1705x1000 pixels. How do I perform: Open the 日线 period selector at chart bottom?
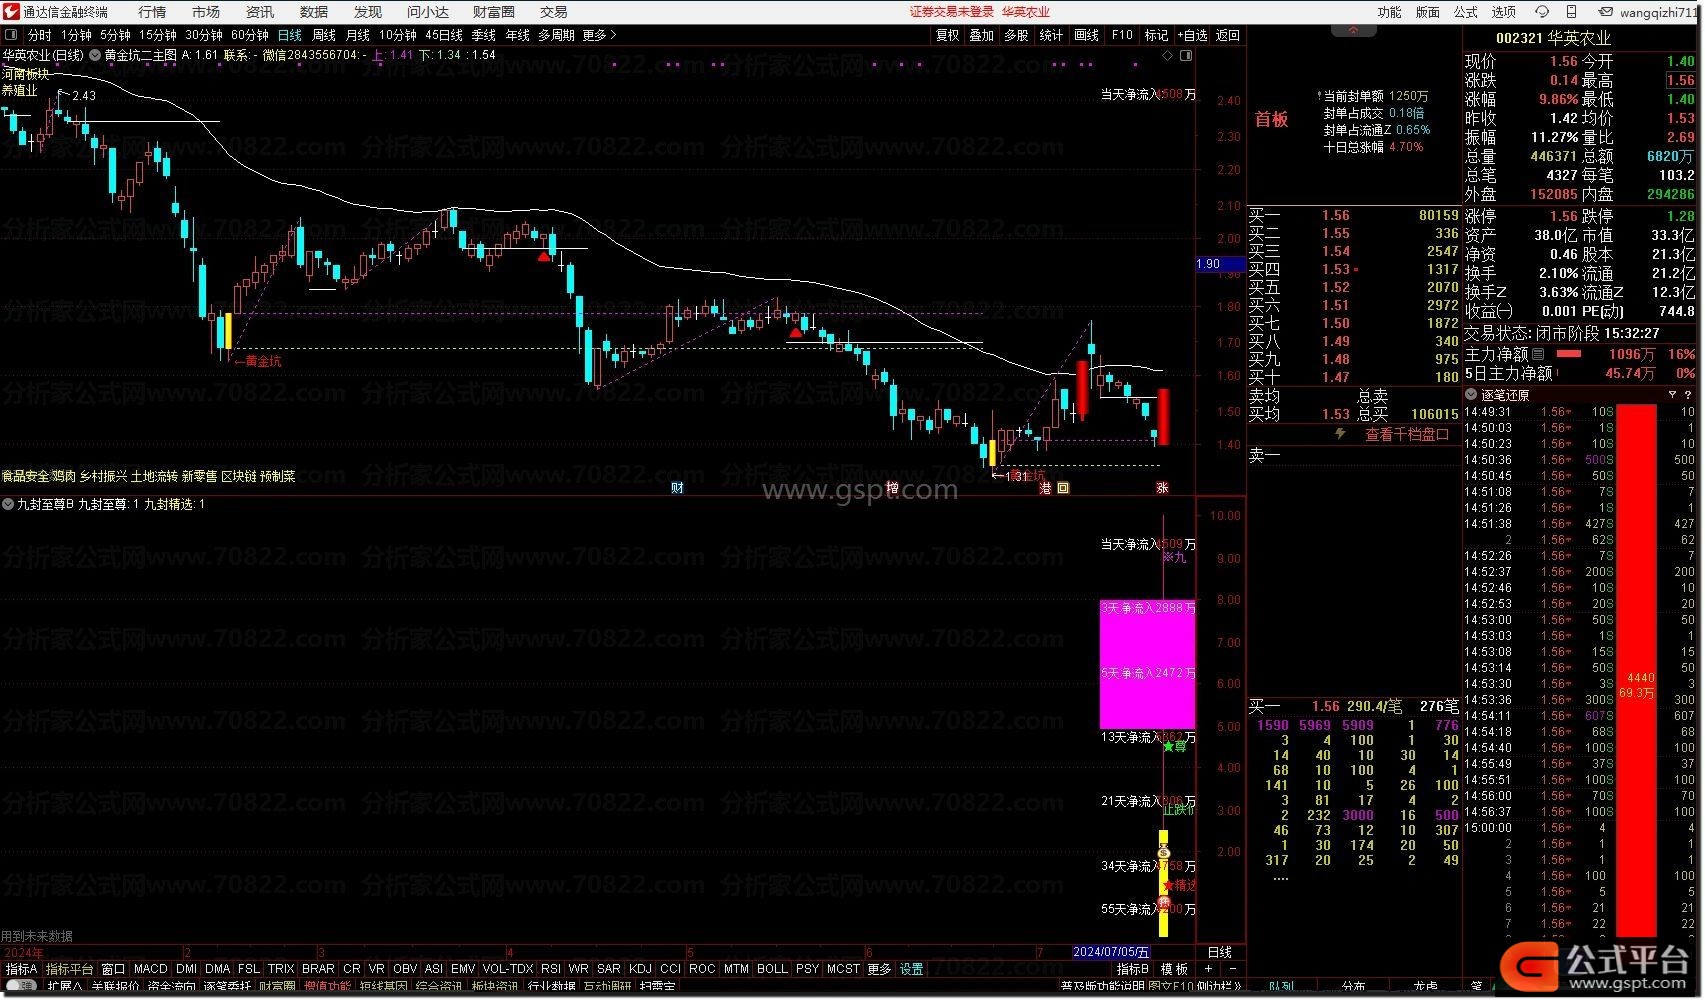[x=1220, y=952]
